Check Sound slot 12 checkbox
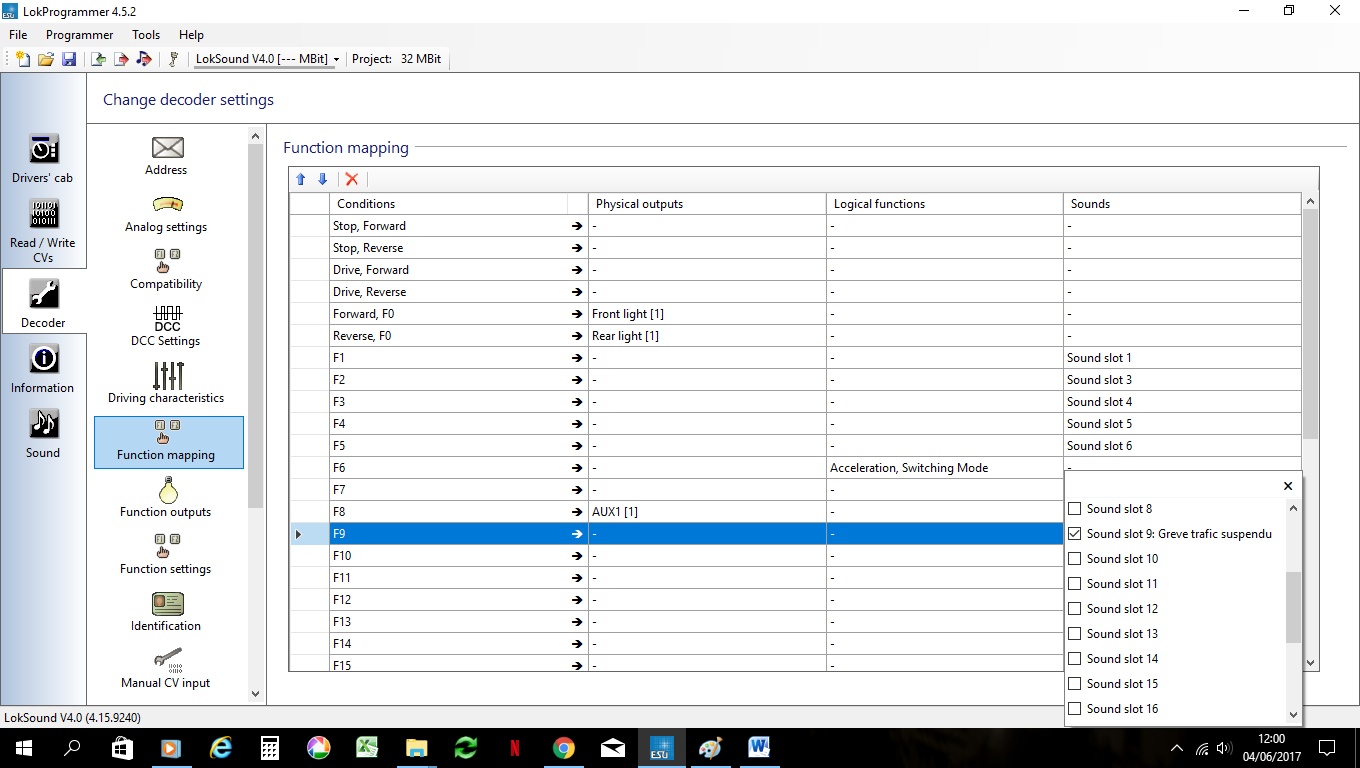 coord(1075,609)
